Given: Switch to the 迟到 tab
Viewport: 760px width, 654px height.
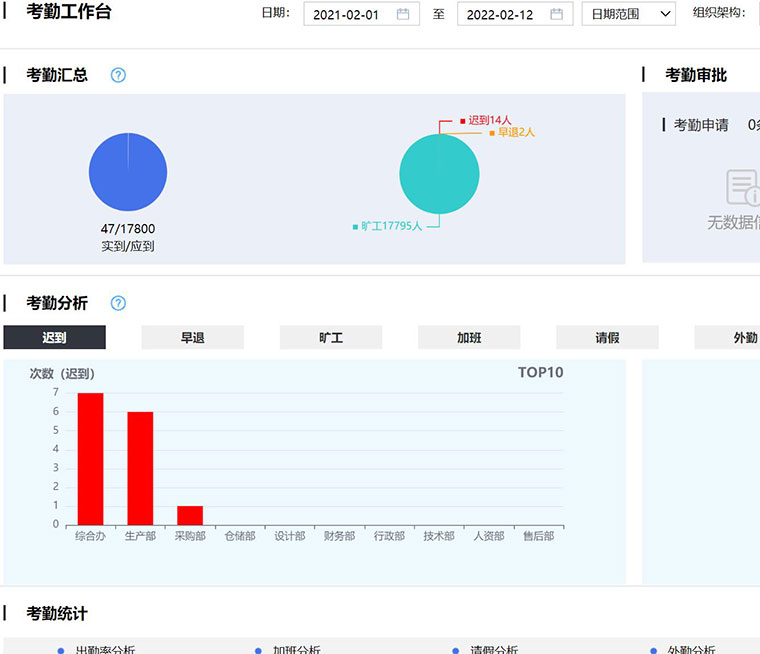Looking at the screenshot, I should point(54,338).
